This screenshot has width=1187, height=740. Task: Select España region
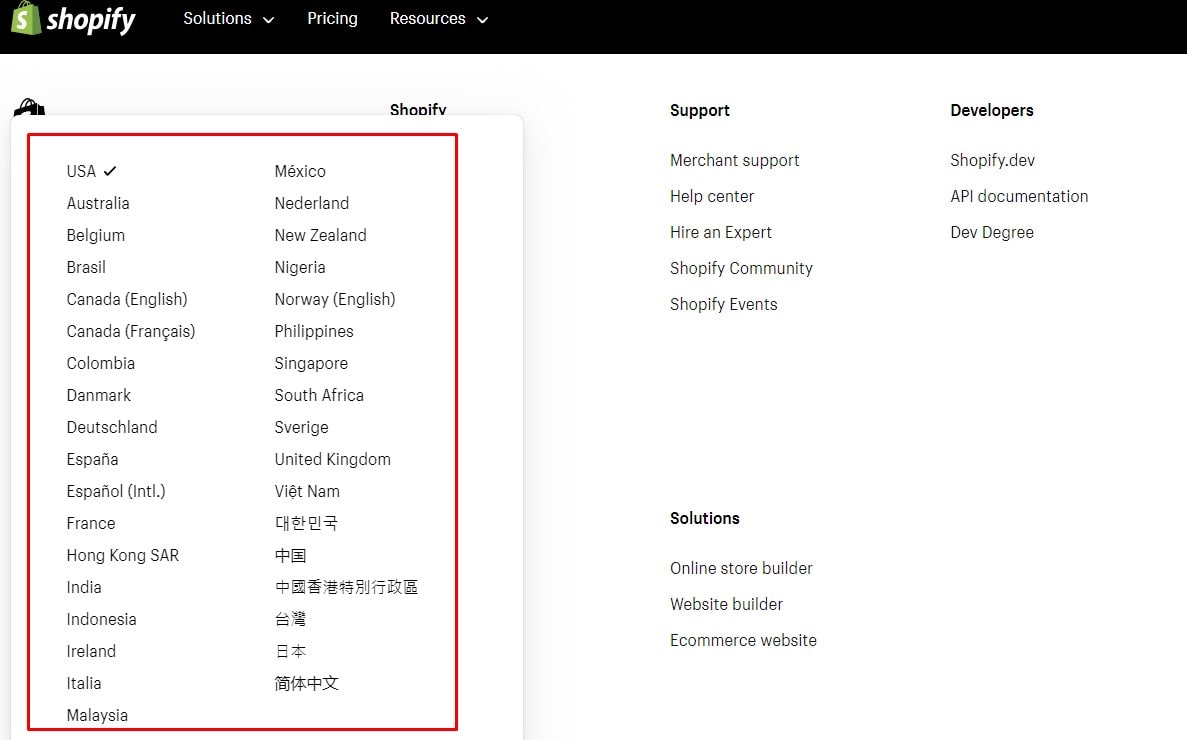(x=92, y=459)
